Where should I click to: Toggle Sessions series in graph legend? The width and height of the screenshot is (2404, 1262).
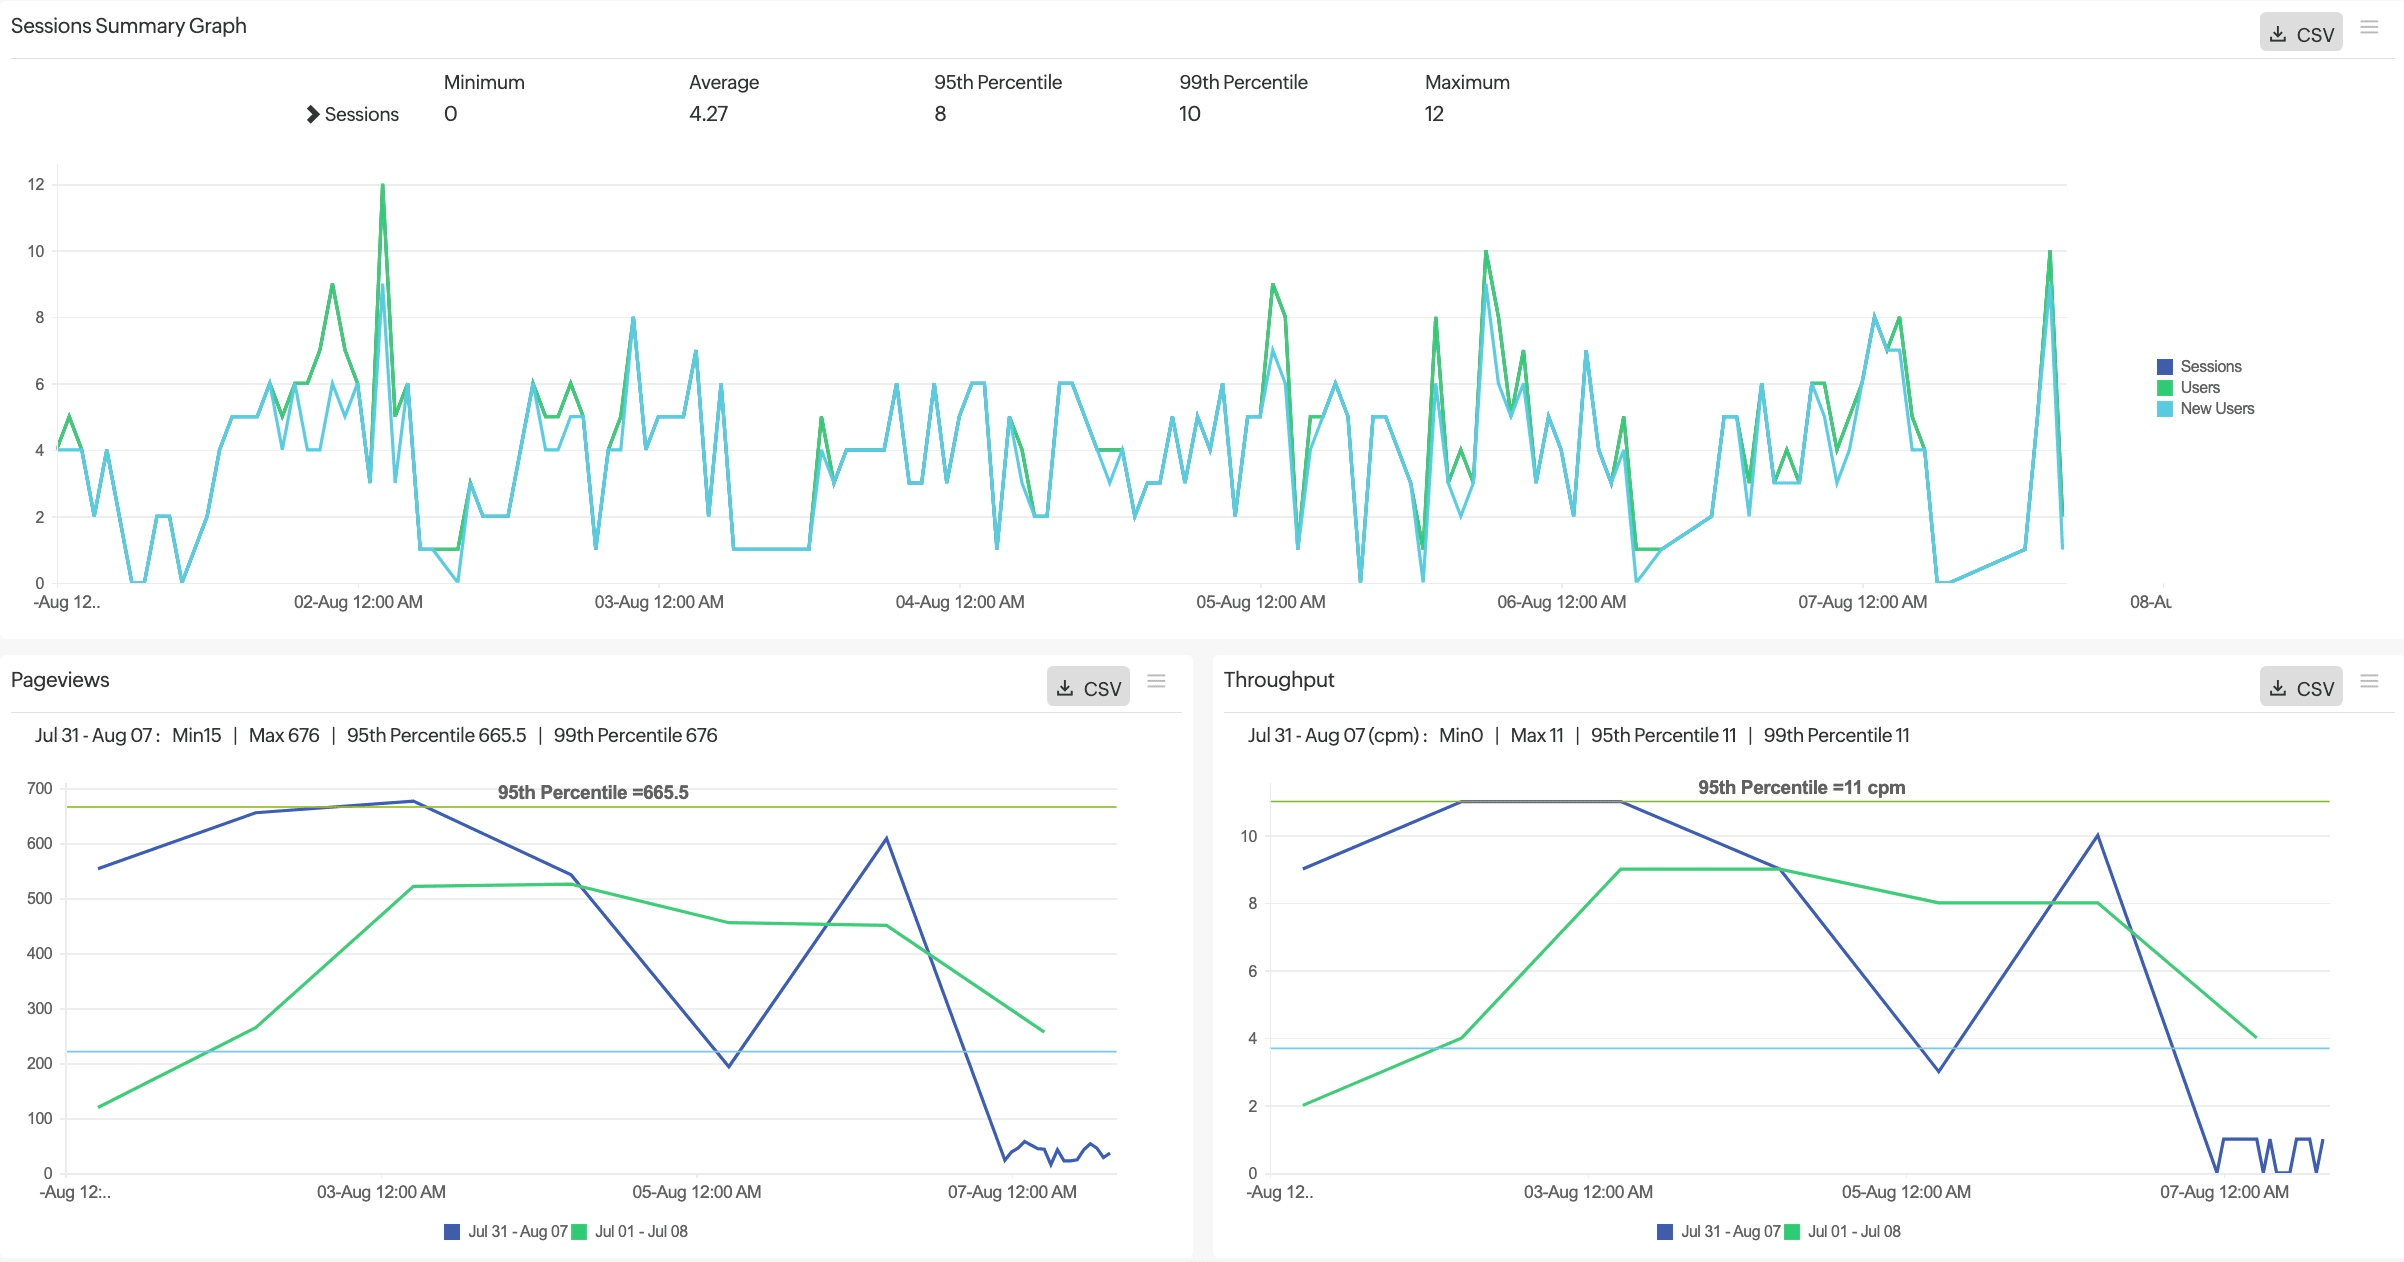pyautogui.click(x=2210, y=366)
